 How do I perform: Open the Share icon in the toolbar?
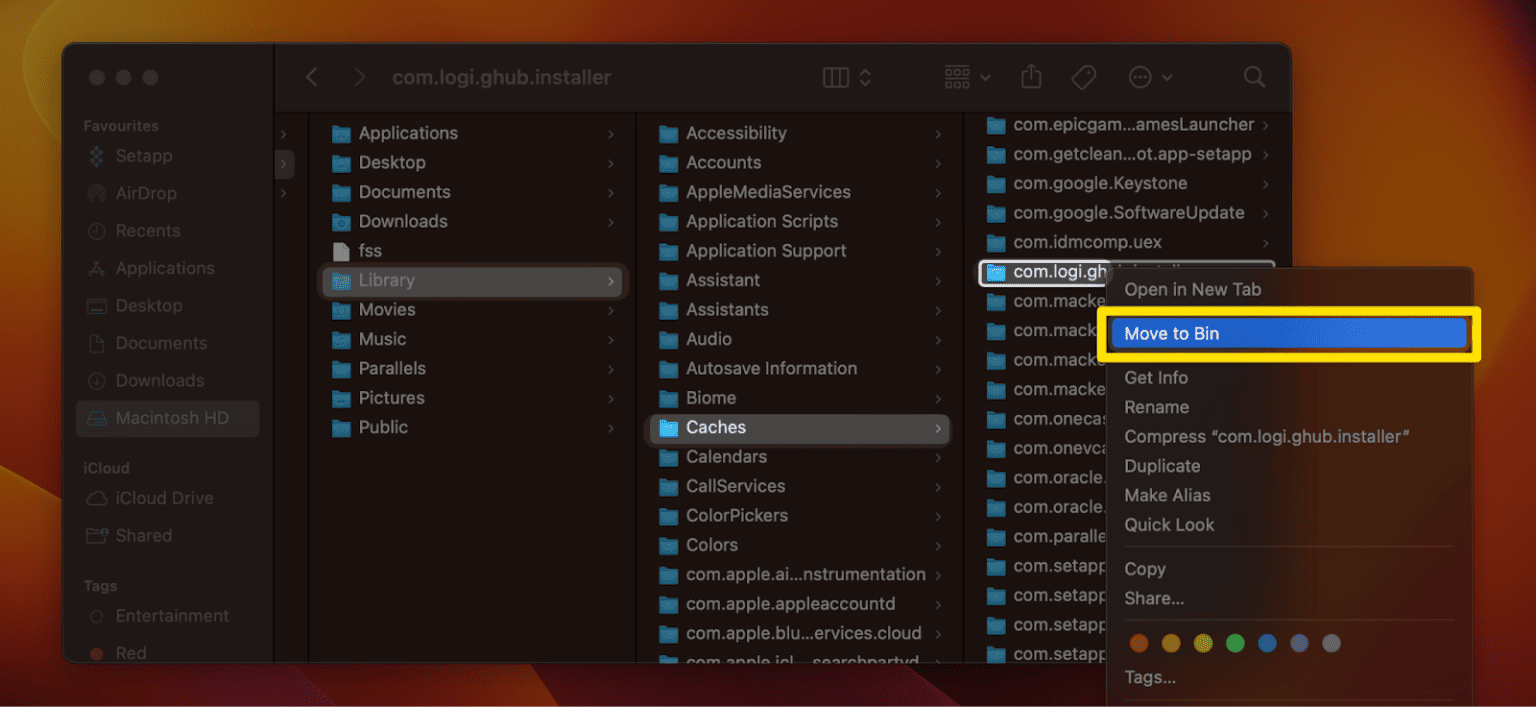click(x=1030, y=77)
